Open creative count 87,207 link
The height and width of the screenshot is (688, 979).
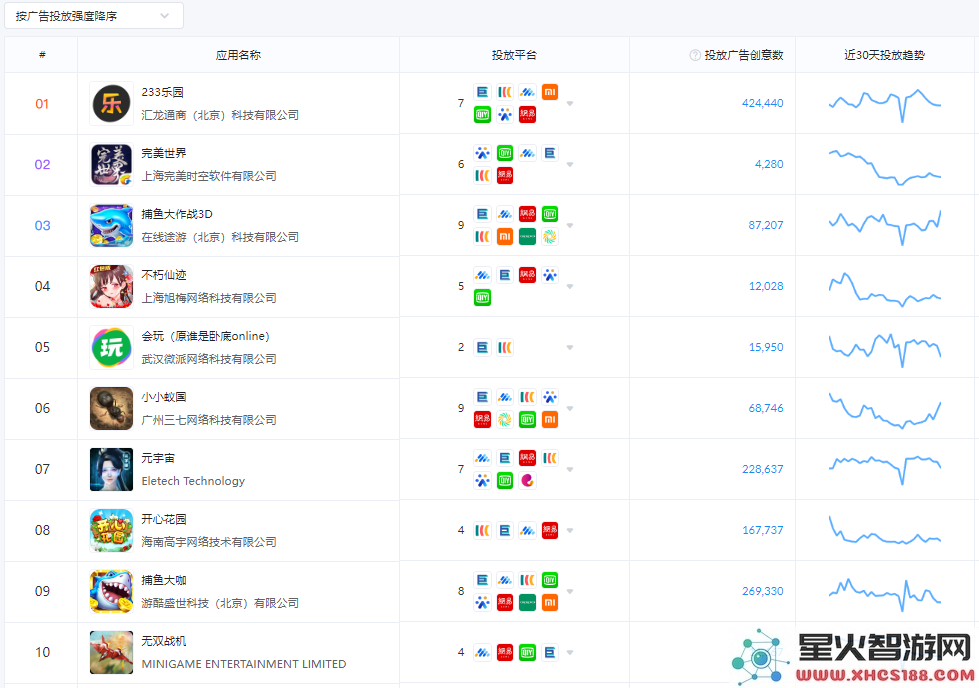[x=766, y=225]
